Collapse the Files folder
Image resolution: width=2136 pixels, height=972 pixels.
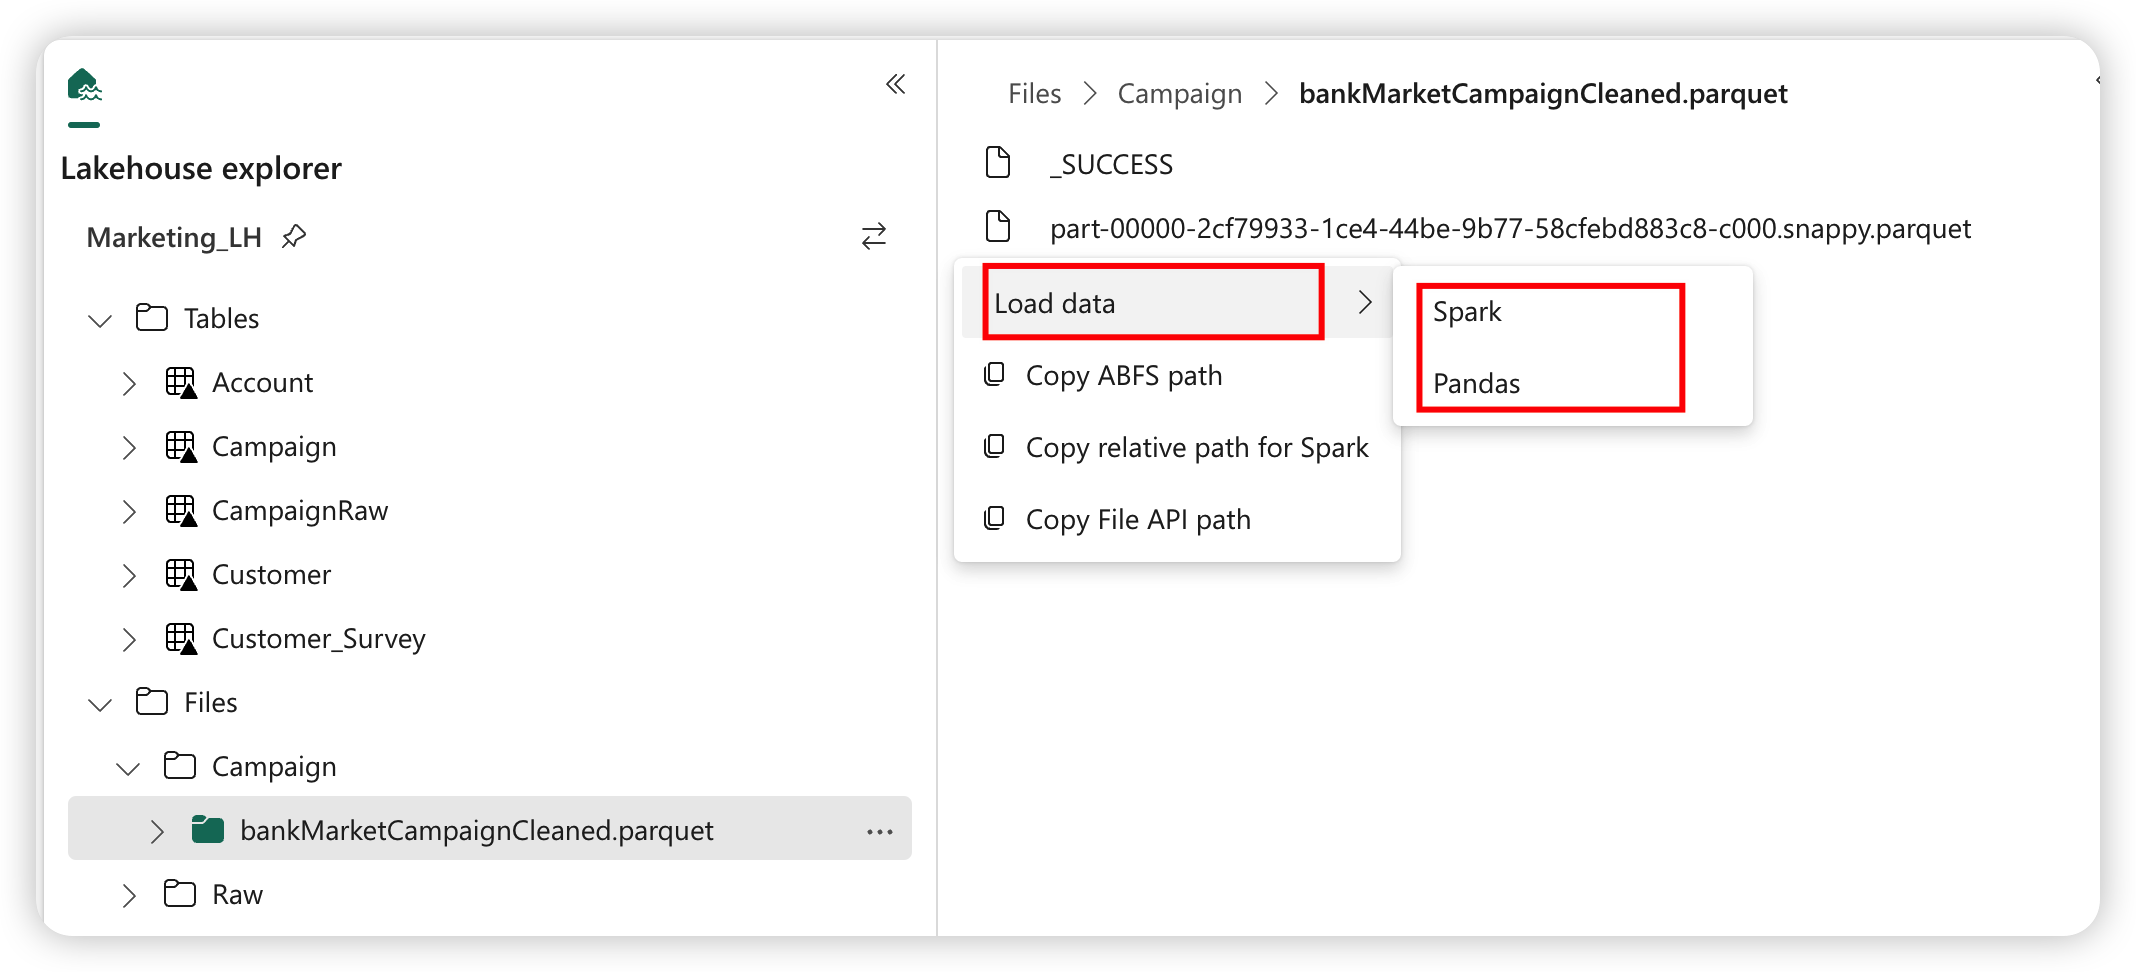click(100, 704)
